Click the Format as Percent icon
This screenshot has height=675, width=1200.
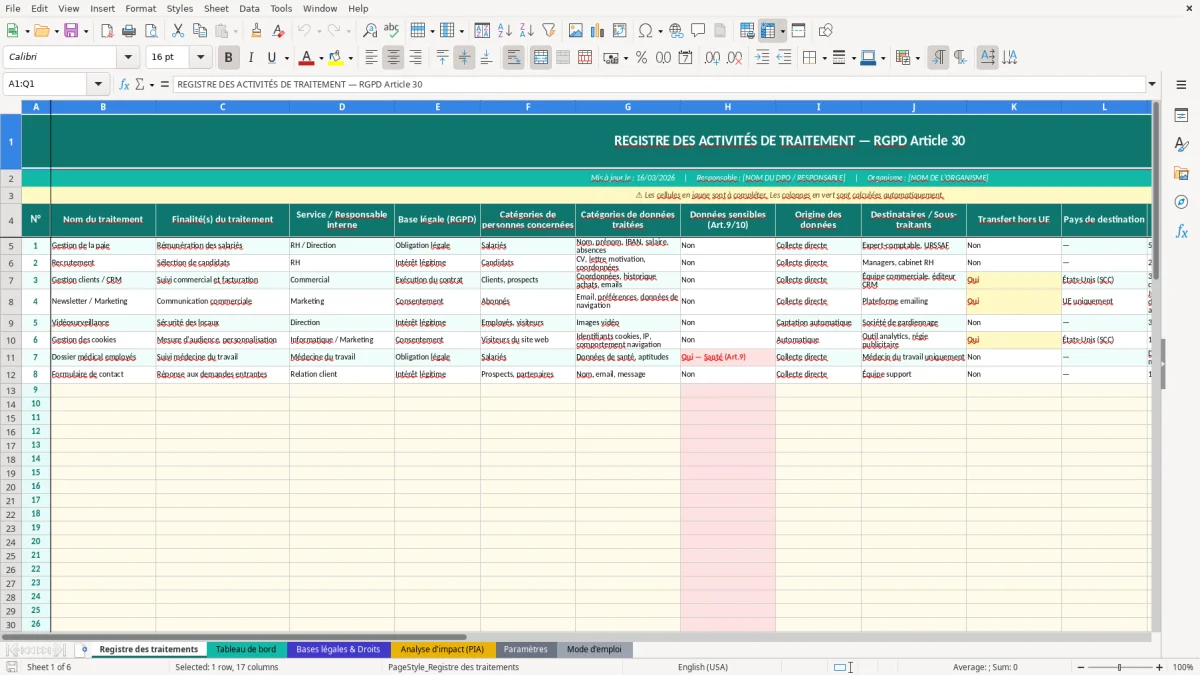642,58
